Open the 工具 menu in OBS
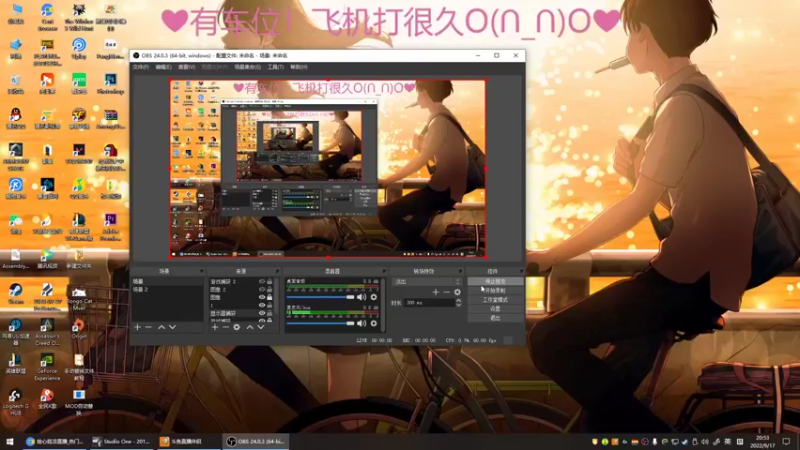Viewport: 800px width, 450px height. [x=276, y=67]
